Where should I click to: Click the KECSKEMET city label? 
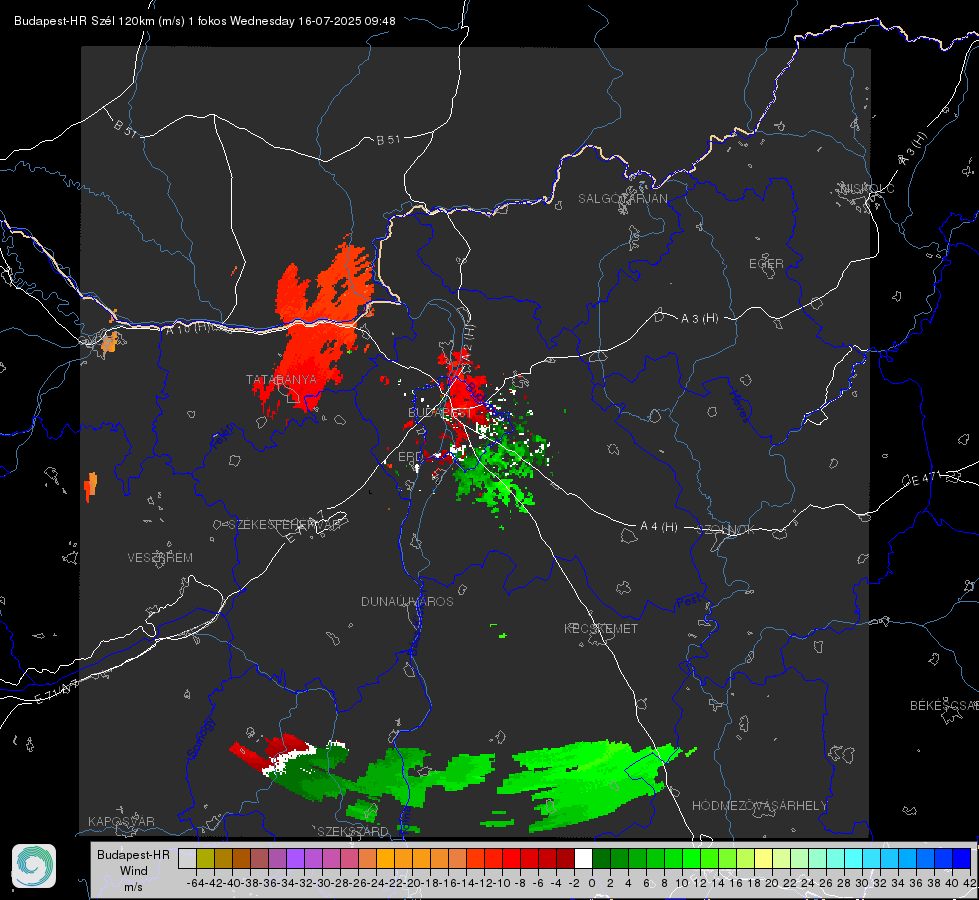point(601,629)
